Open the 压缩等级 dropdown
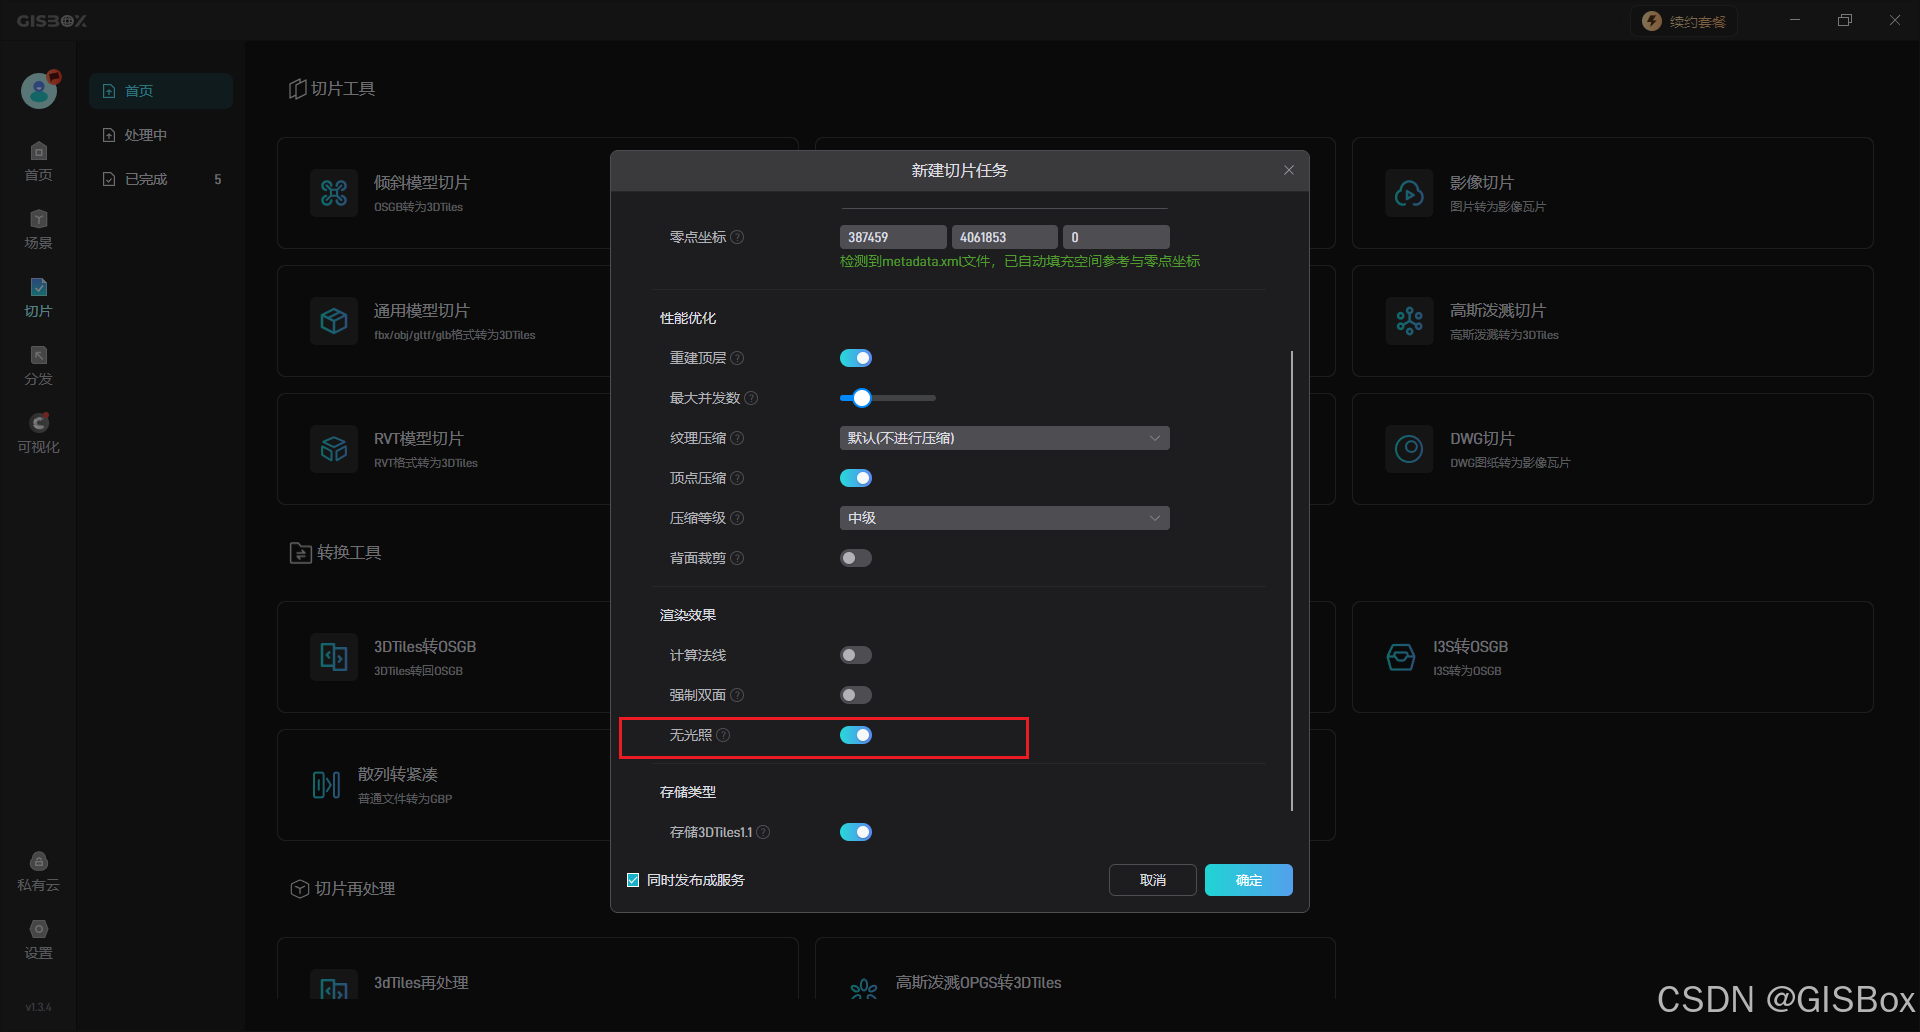 pos(1004,518)
